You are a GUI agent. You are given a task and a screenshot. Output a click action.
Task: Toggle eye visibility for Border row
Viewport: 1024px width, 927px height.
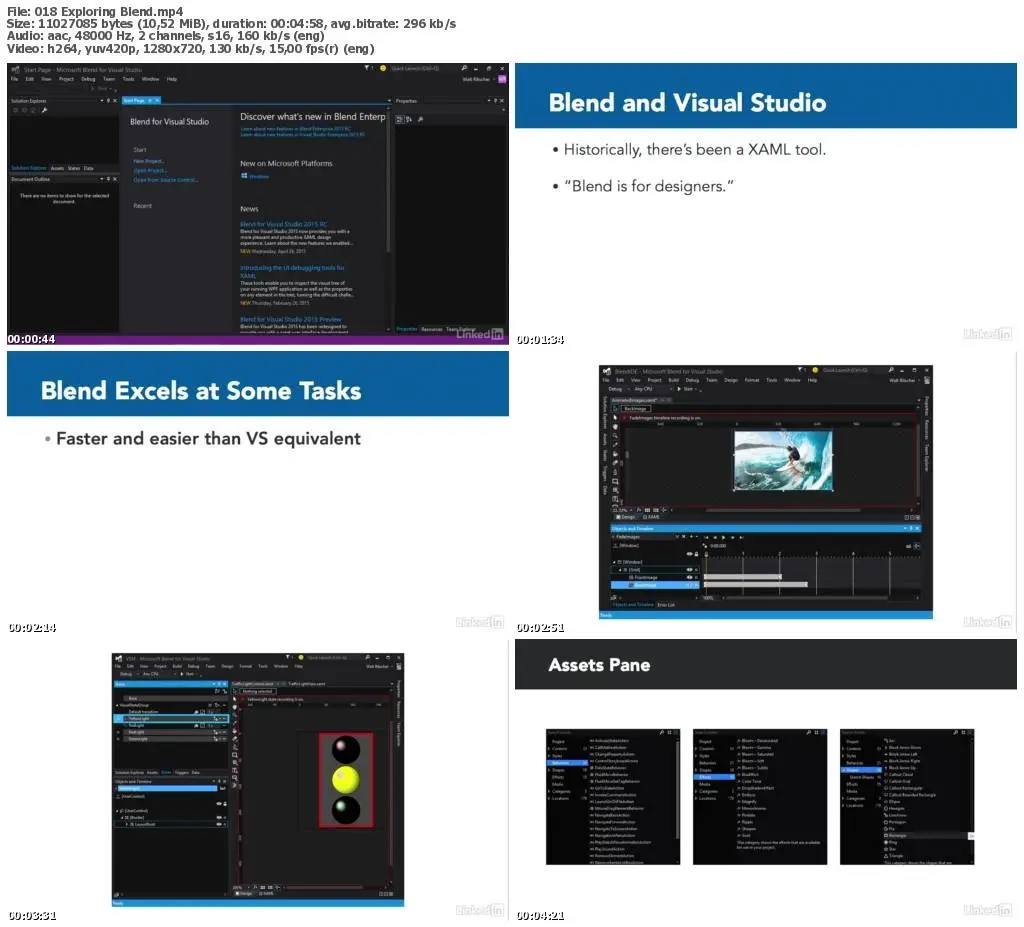click(219, 818)
